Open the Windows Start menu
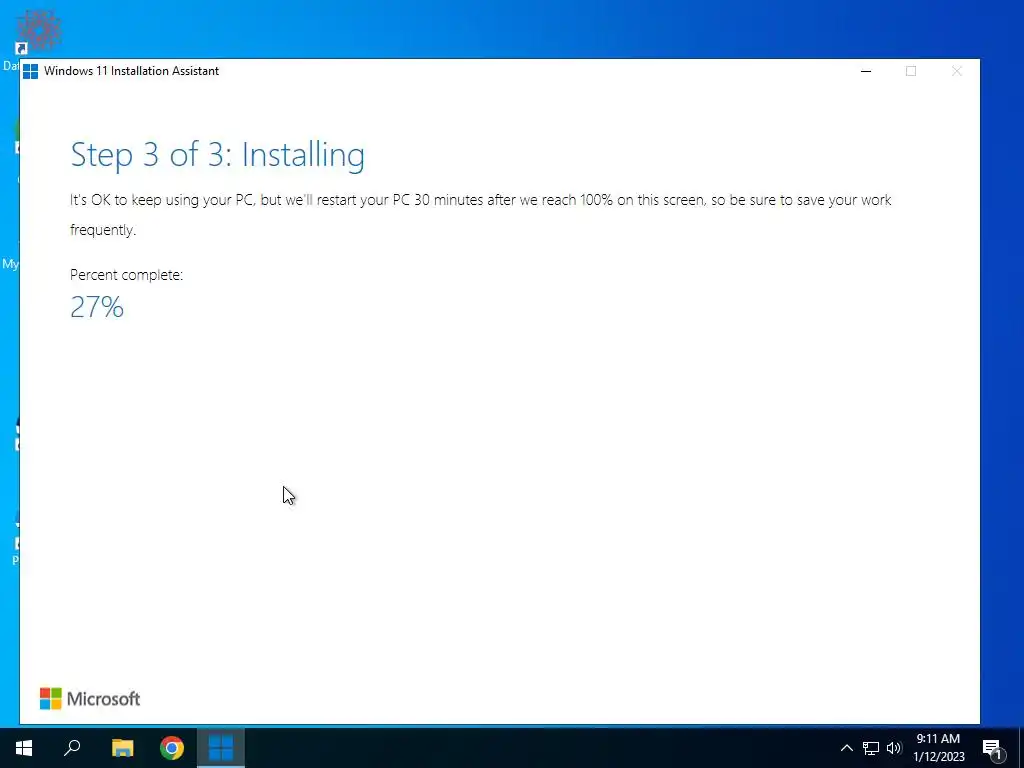1024x768 pixels. (x=24, y=747)
